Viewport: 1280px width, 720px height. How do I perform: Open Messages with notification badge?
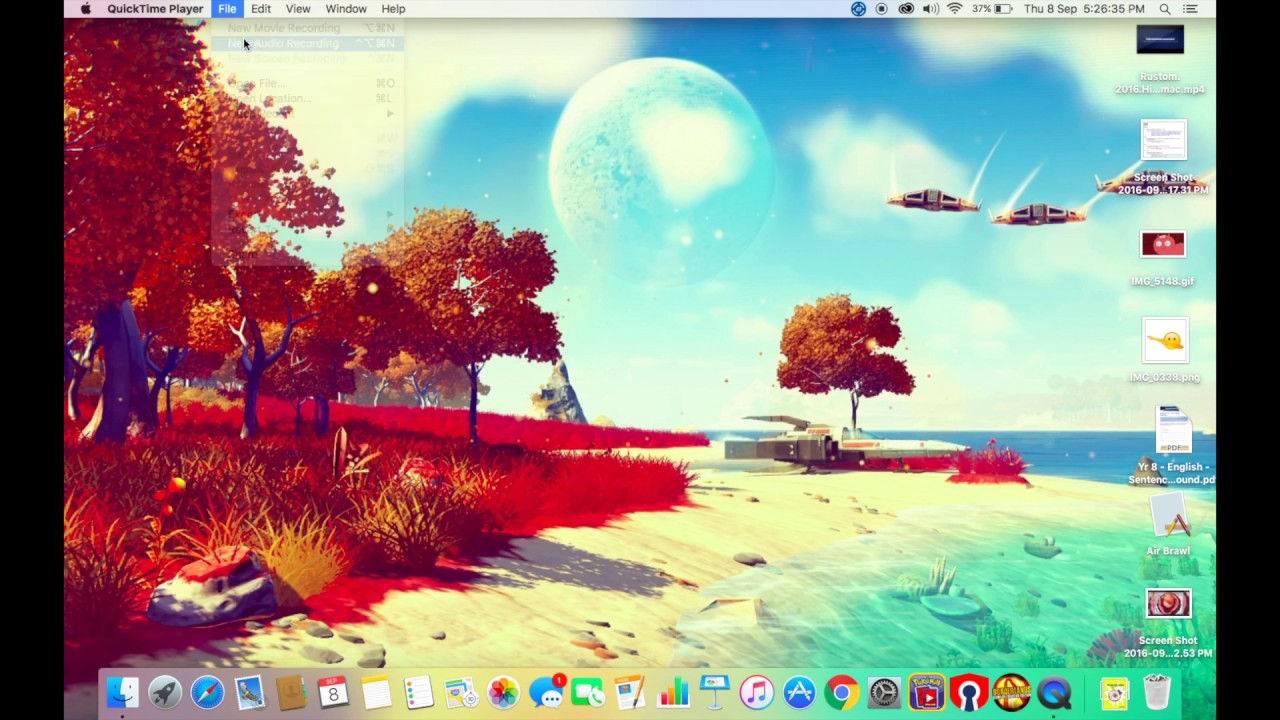tap(546, 692)
